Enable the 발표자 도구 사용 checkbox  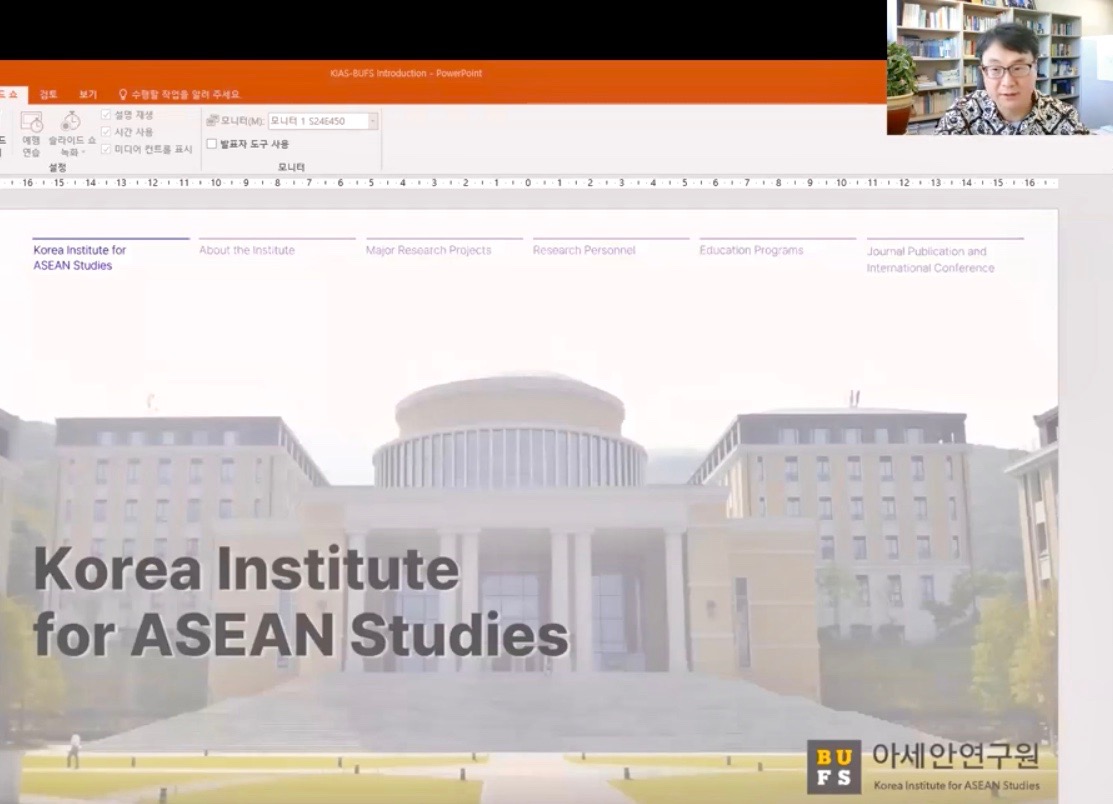coord(211,144)
